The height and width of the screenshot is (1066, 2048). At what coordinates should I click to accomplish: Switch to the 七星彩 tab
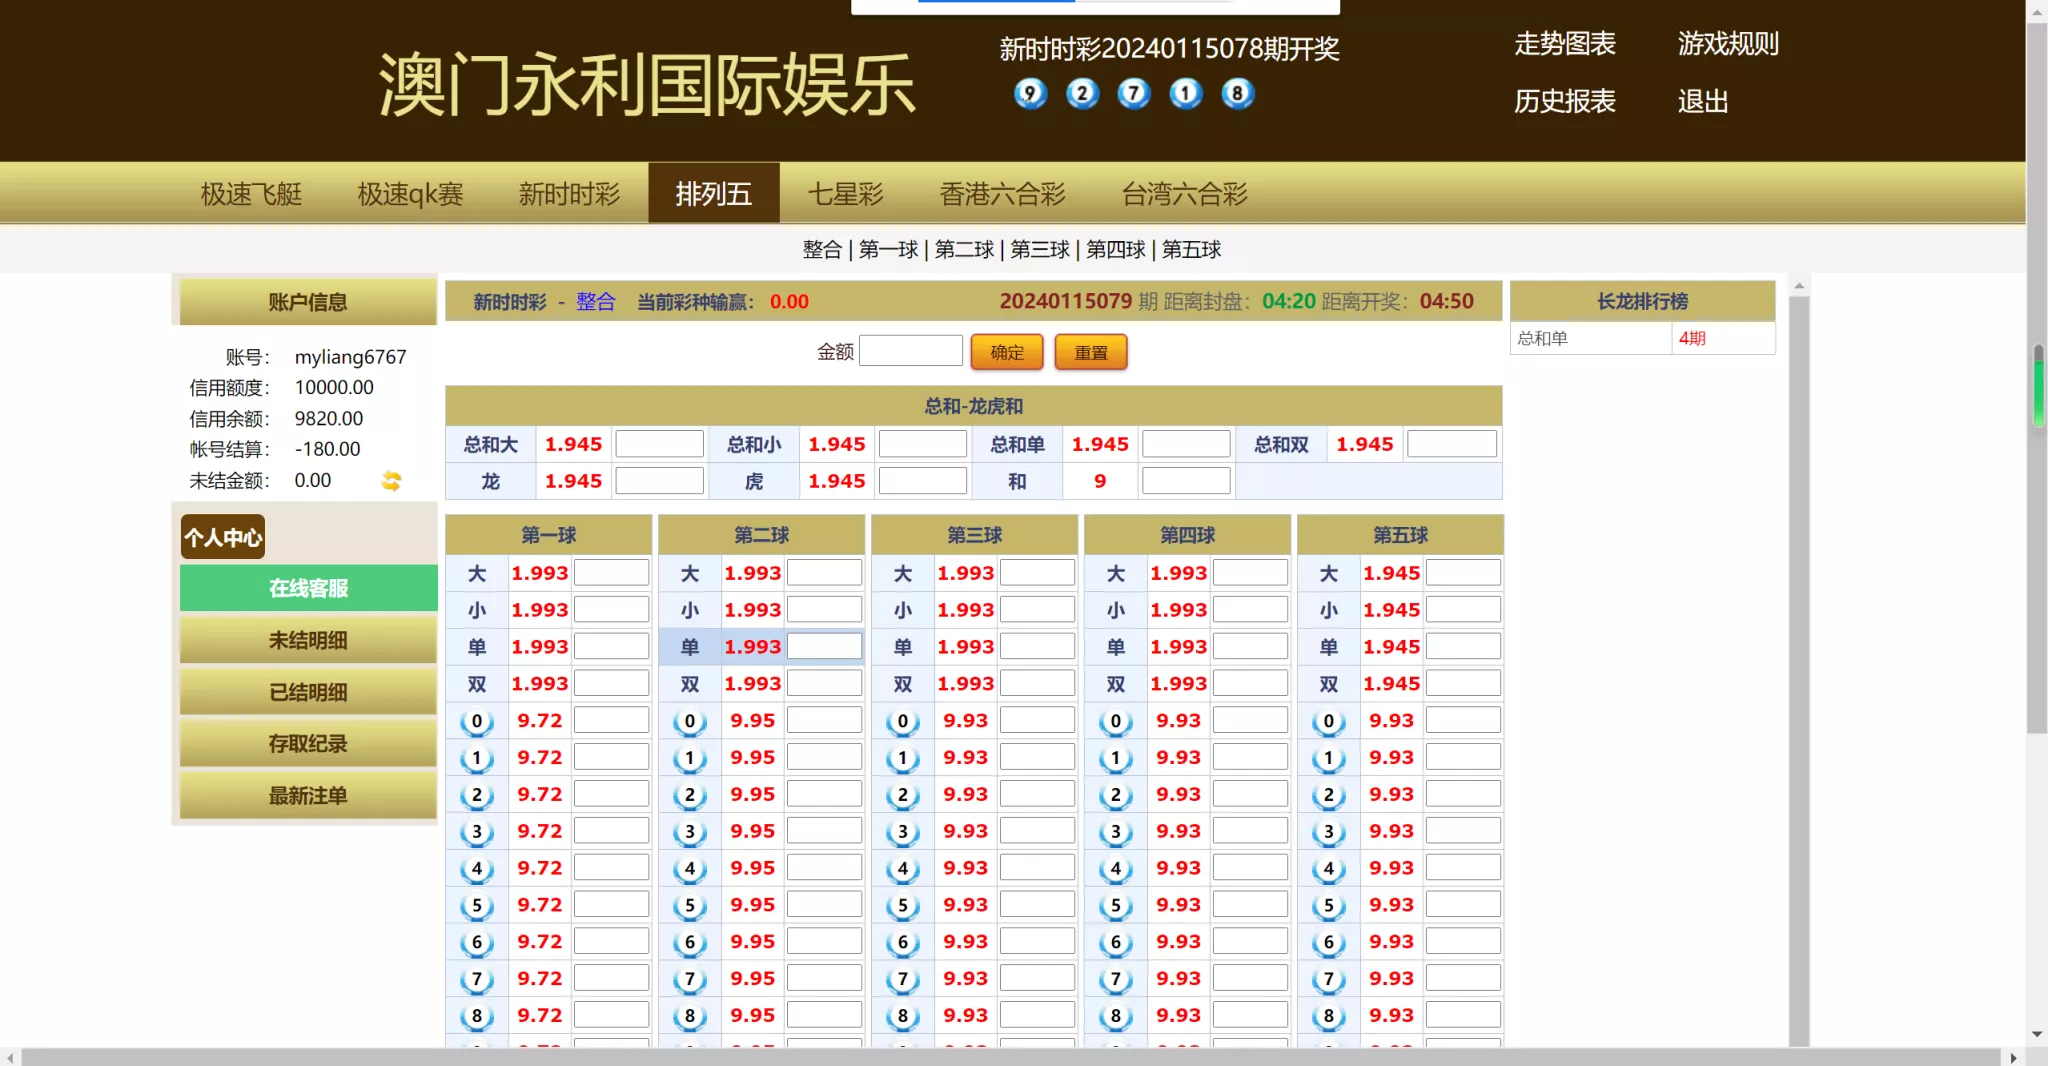[x=845, y=193]
